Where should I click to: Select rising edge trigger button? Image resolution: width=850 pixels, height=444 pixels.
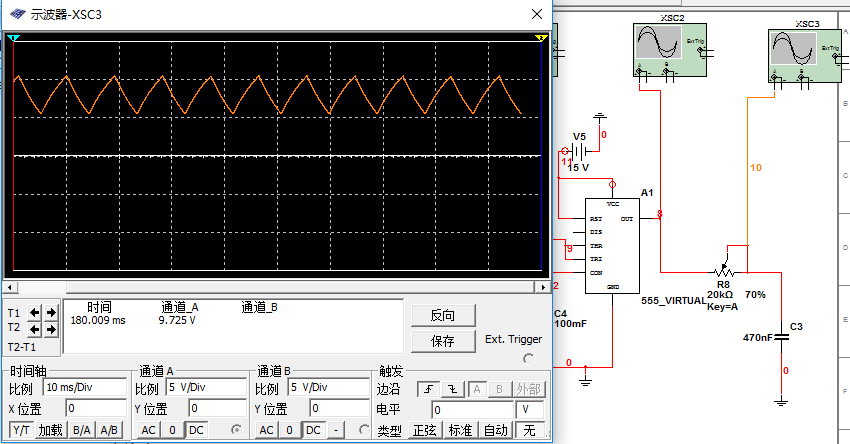[428, 389]
